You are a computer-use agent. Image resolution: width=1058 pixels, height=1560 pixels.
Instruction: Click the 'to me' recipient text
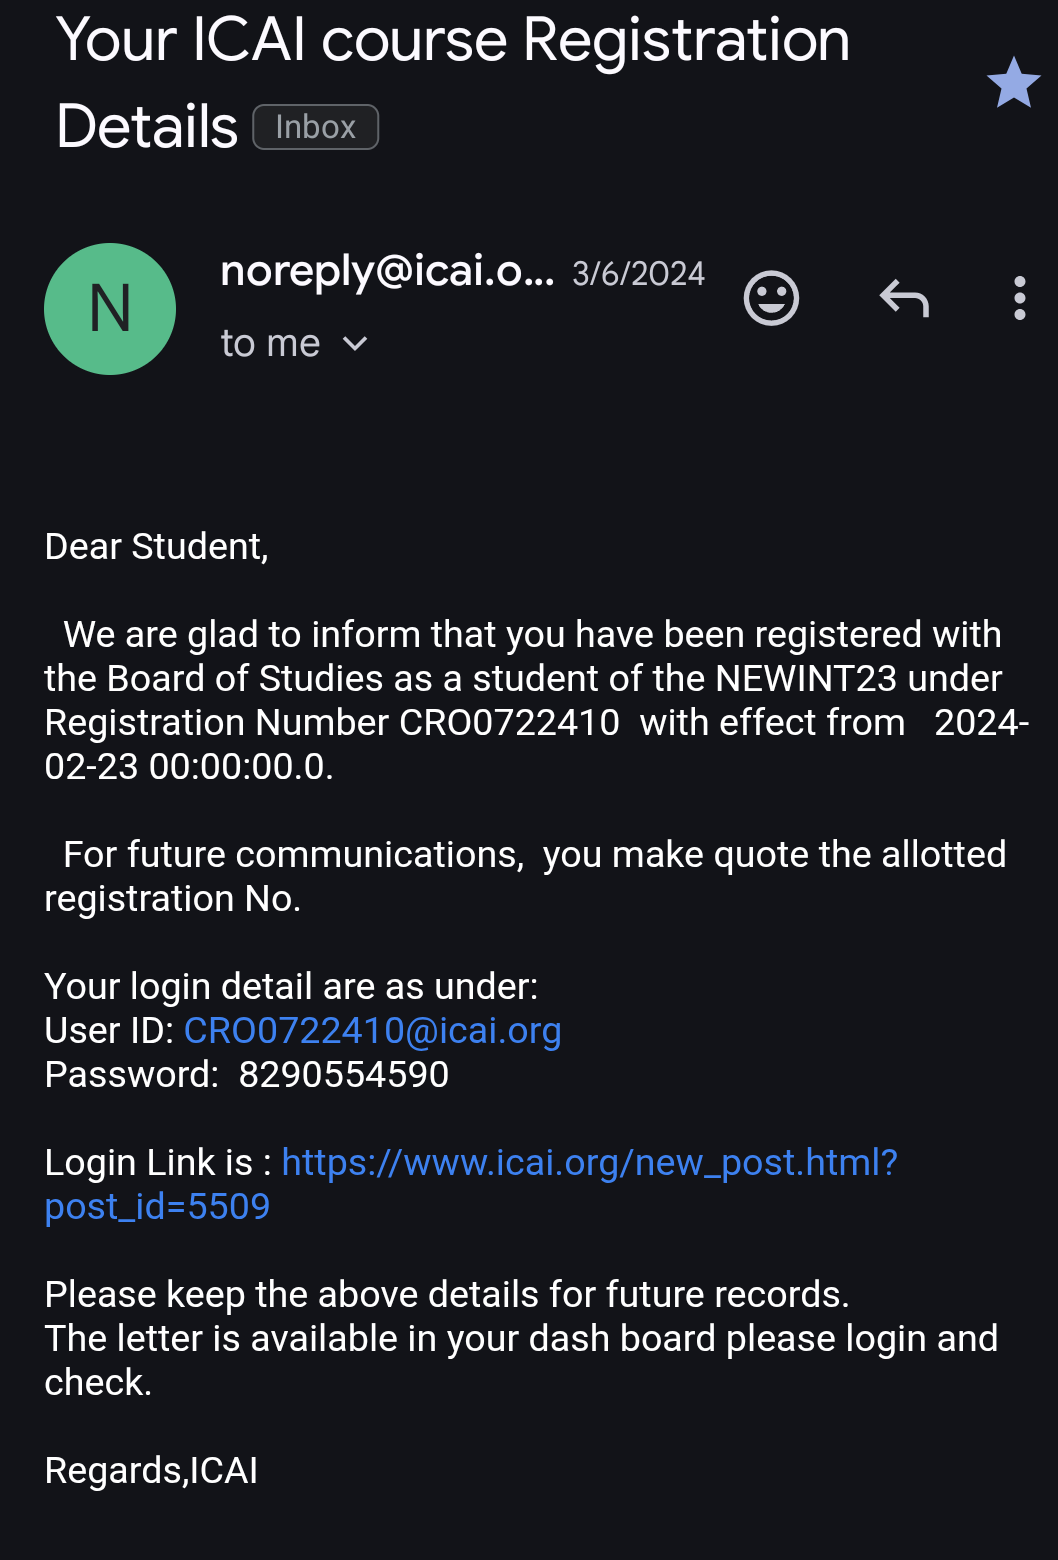point(270,344)
